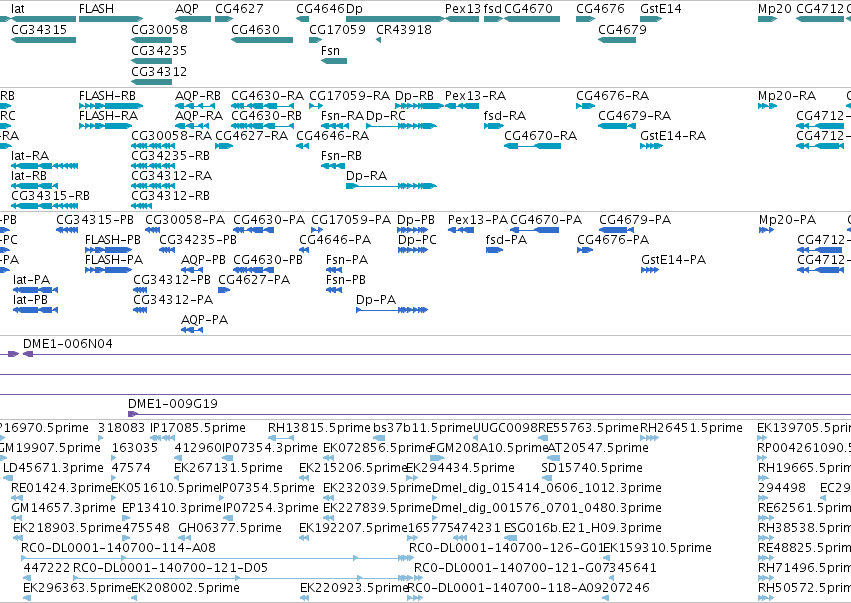Click the SD15740.5prime EST label
This screenshot has height=603, width=851.
coord(592,468)
